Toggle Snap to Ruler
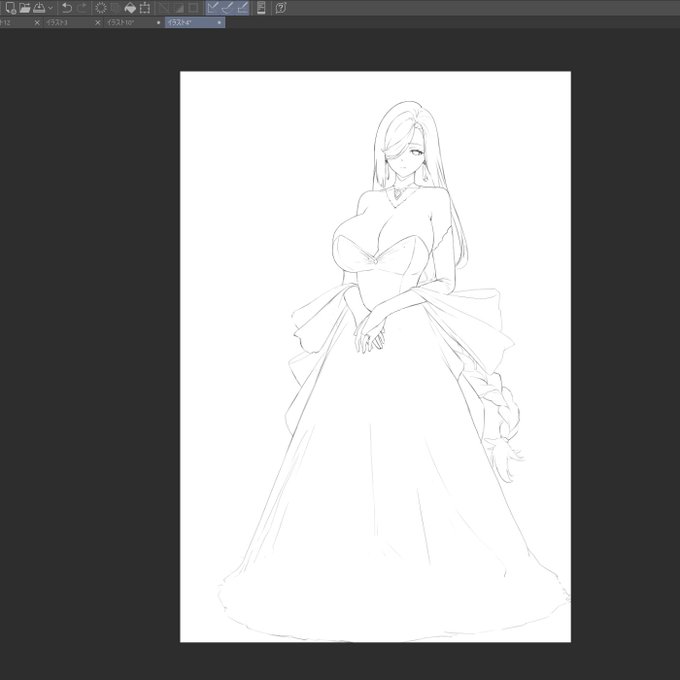Screen dimensions: 680x680 212,7
